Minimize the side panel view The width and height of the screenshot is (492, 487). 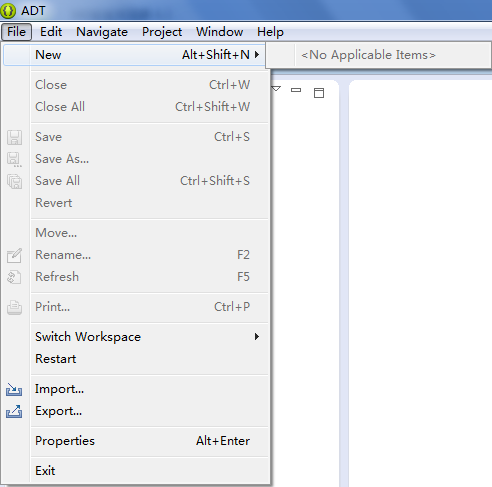coord(296,90)
